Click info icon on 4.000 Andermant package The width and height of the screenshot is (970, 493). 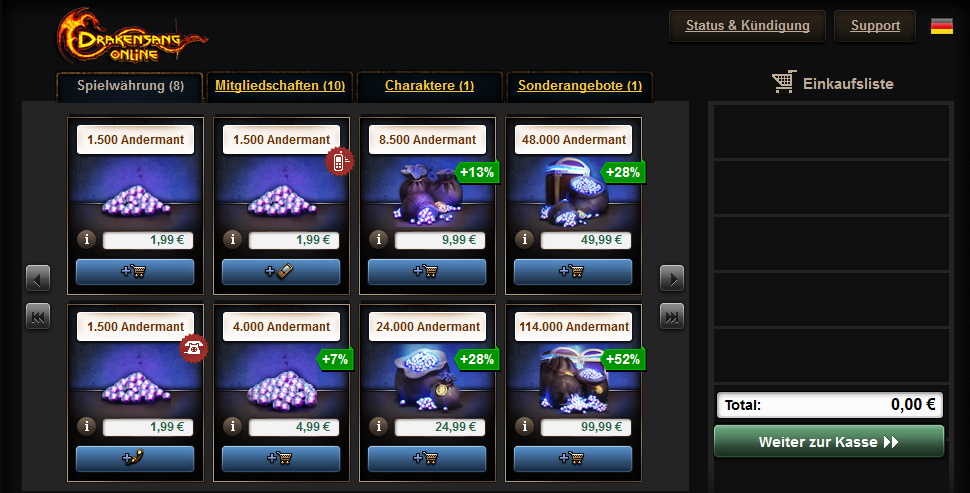(x=233, y=426)
